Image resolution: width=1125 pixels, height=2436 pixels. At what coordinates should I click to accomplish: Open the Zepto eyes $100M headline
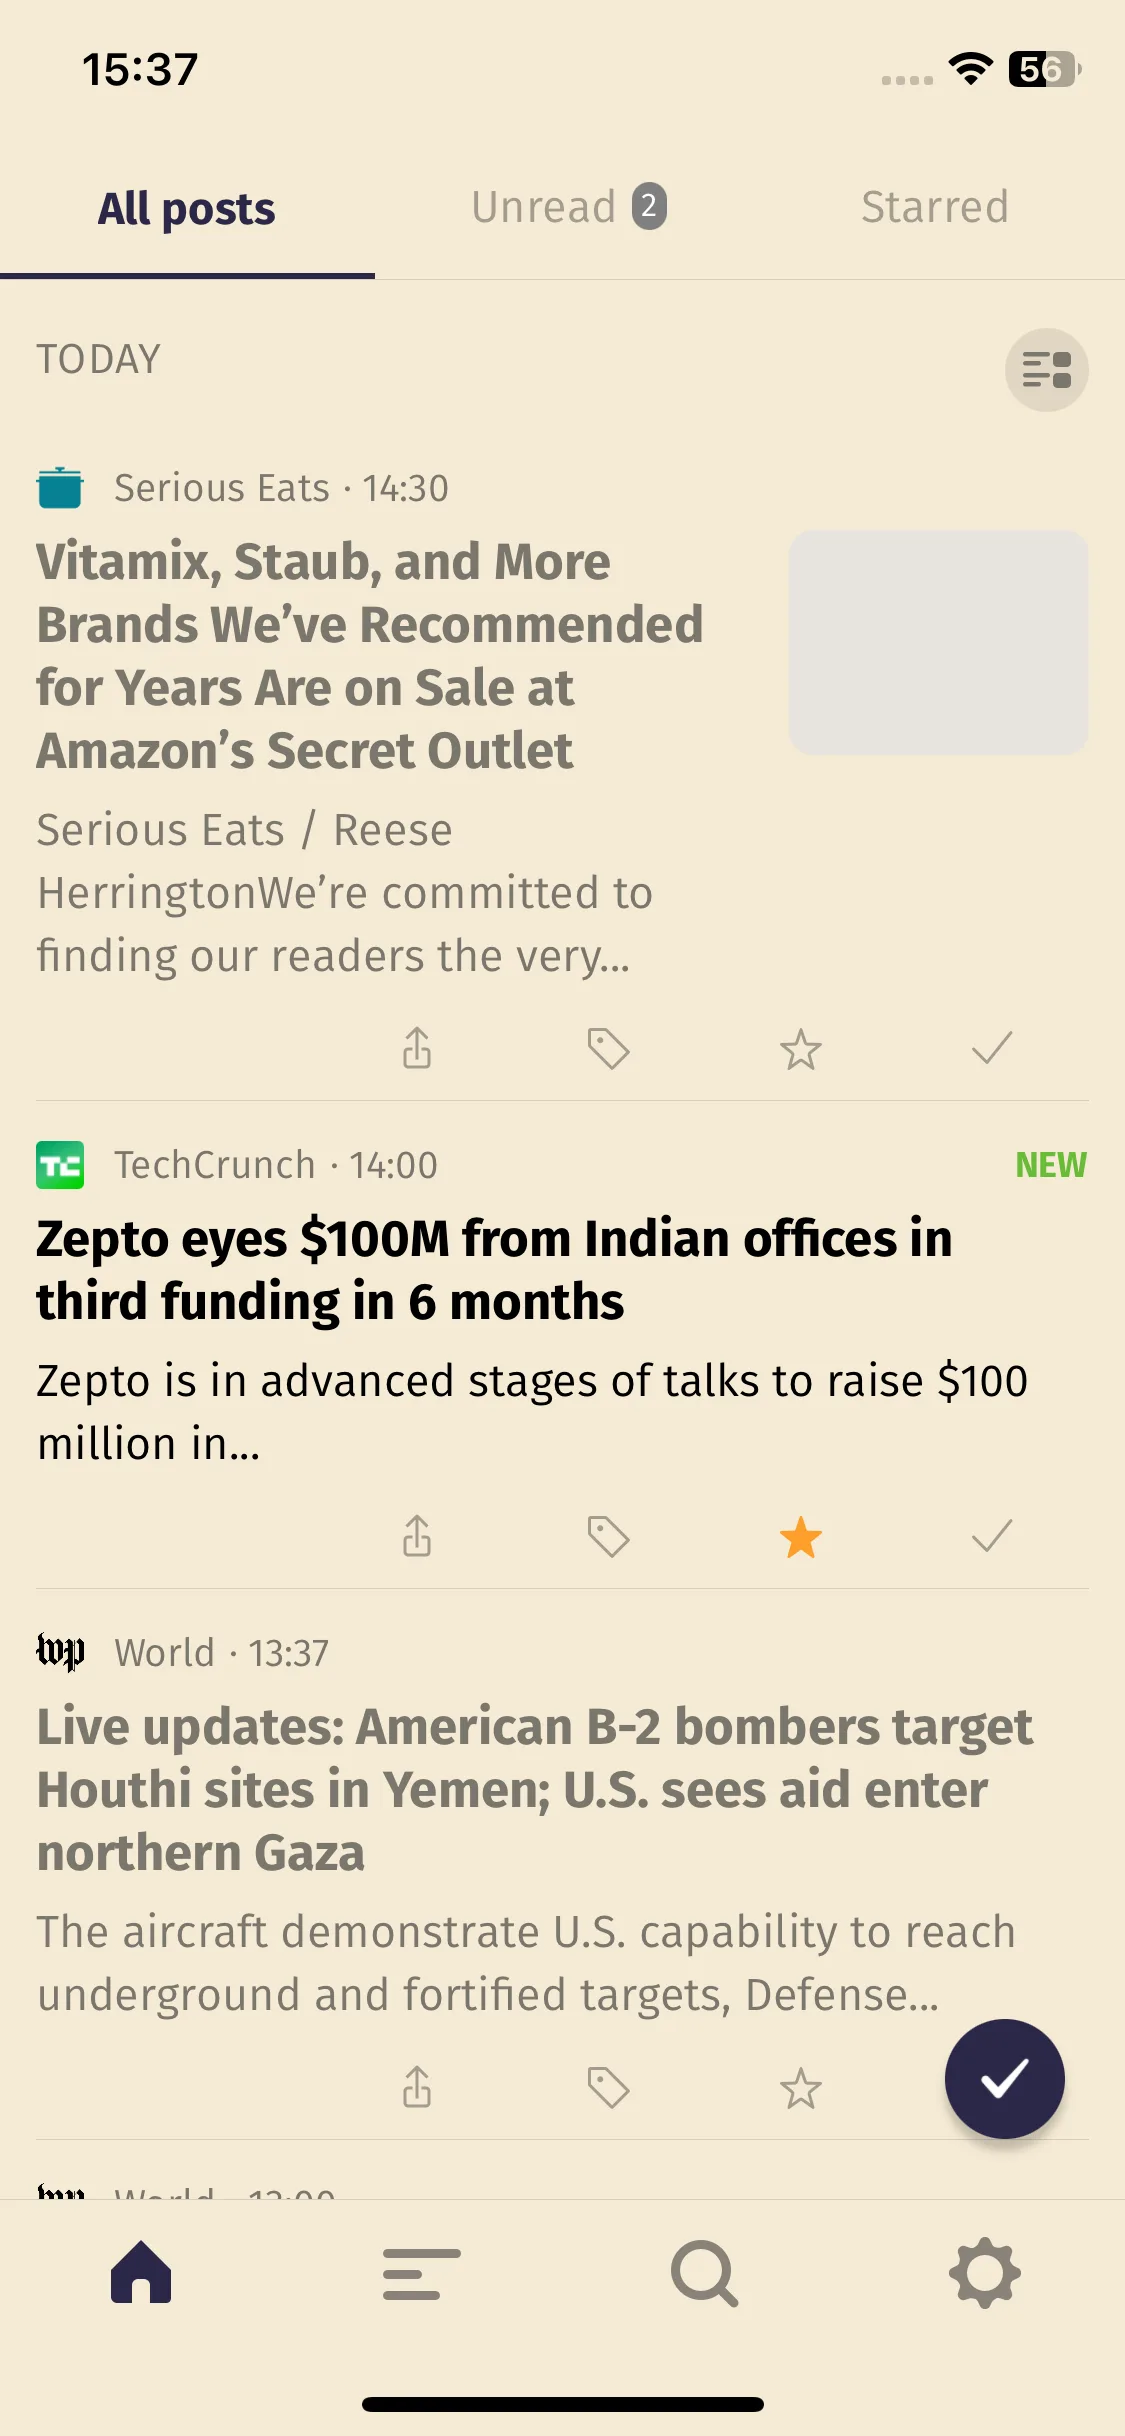(x=495, y=1270)
